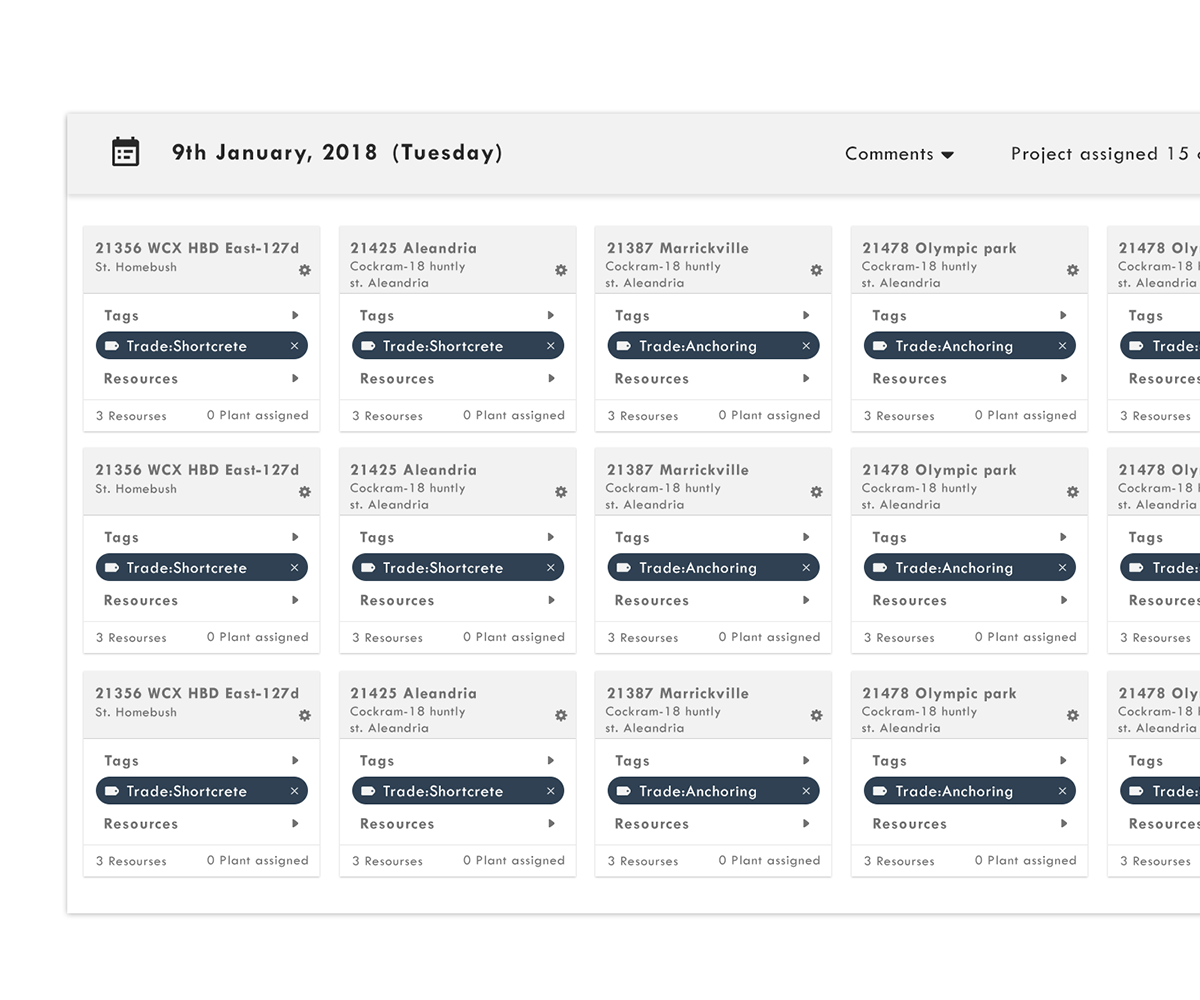Remove Trade:Shortcrete tag on bottom-row 21425 Aleandria card
Screen dimensions: 1200x1000
click(550, 791)
